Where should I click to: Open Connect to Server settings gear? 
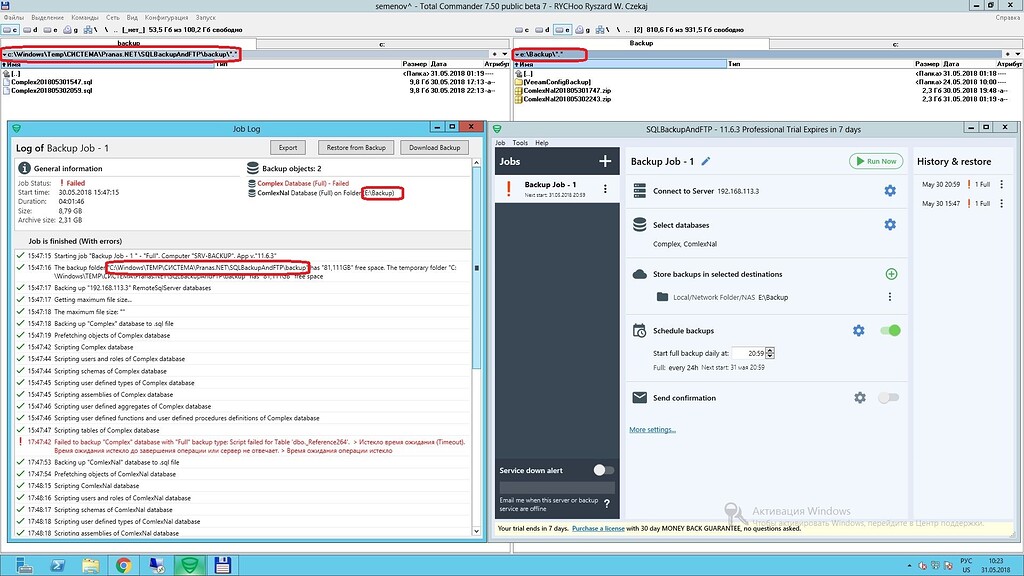889,191
